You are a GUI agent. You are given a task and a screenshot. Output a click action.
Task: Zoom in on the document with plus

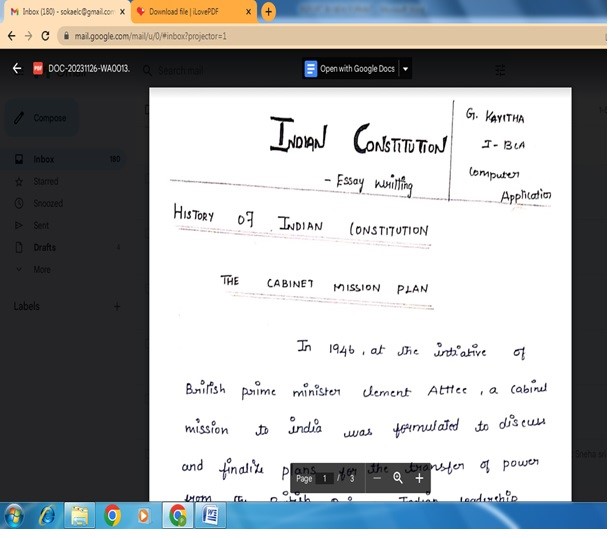click(x=419, y=479)
